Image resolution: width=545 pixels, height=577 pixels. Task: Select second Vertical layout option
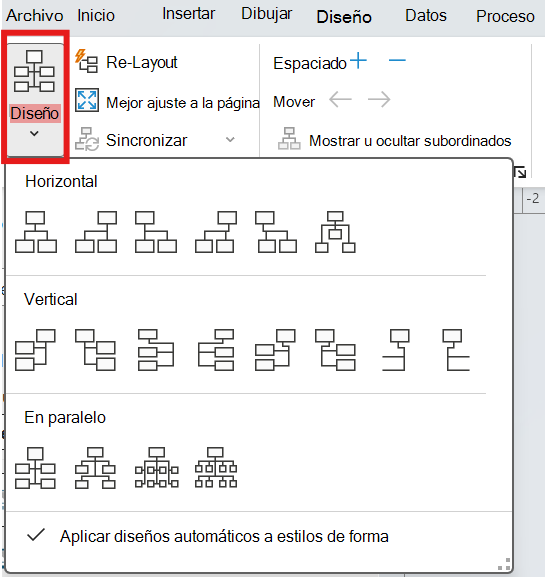[x=95, y=350]
